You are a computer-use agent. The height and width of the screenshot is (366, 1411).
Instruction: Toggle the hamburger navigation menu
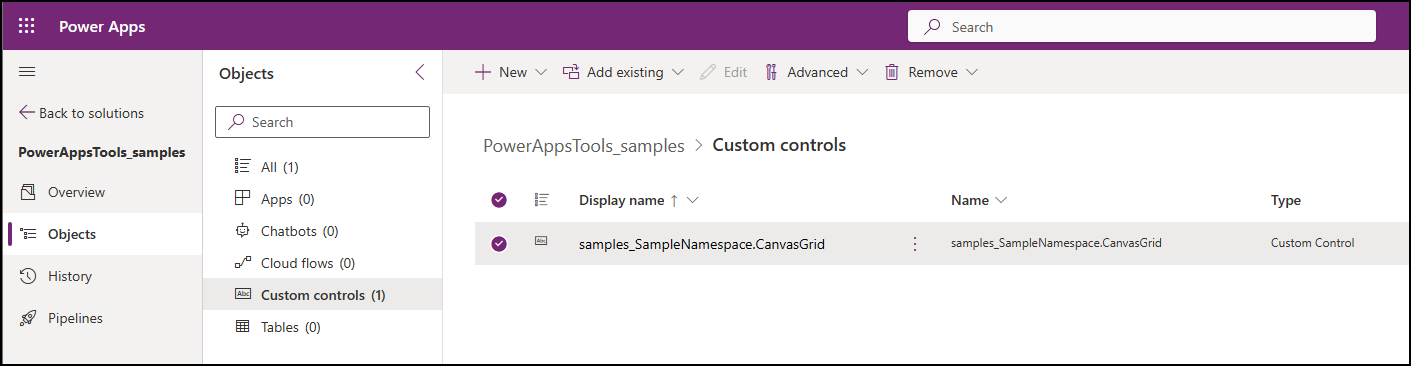click(x=27, y=72)
